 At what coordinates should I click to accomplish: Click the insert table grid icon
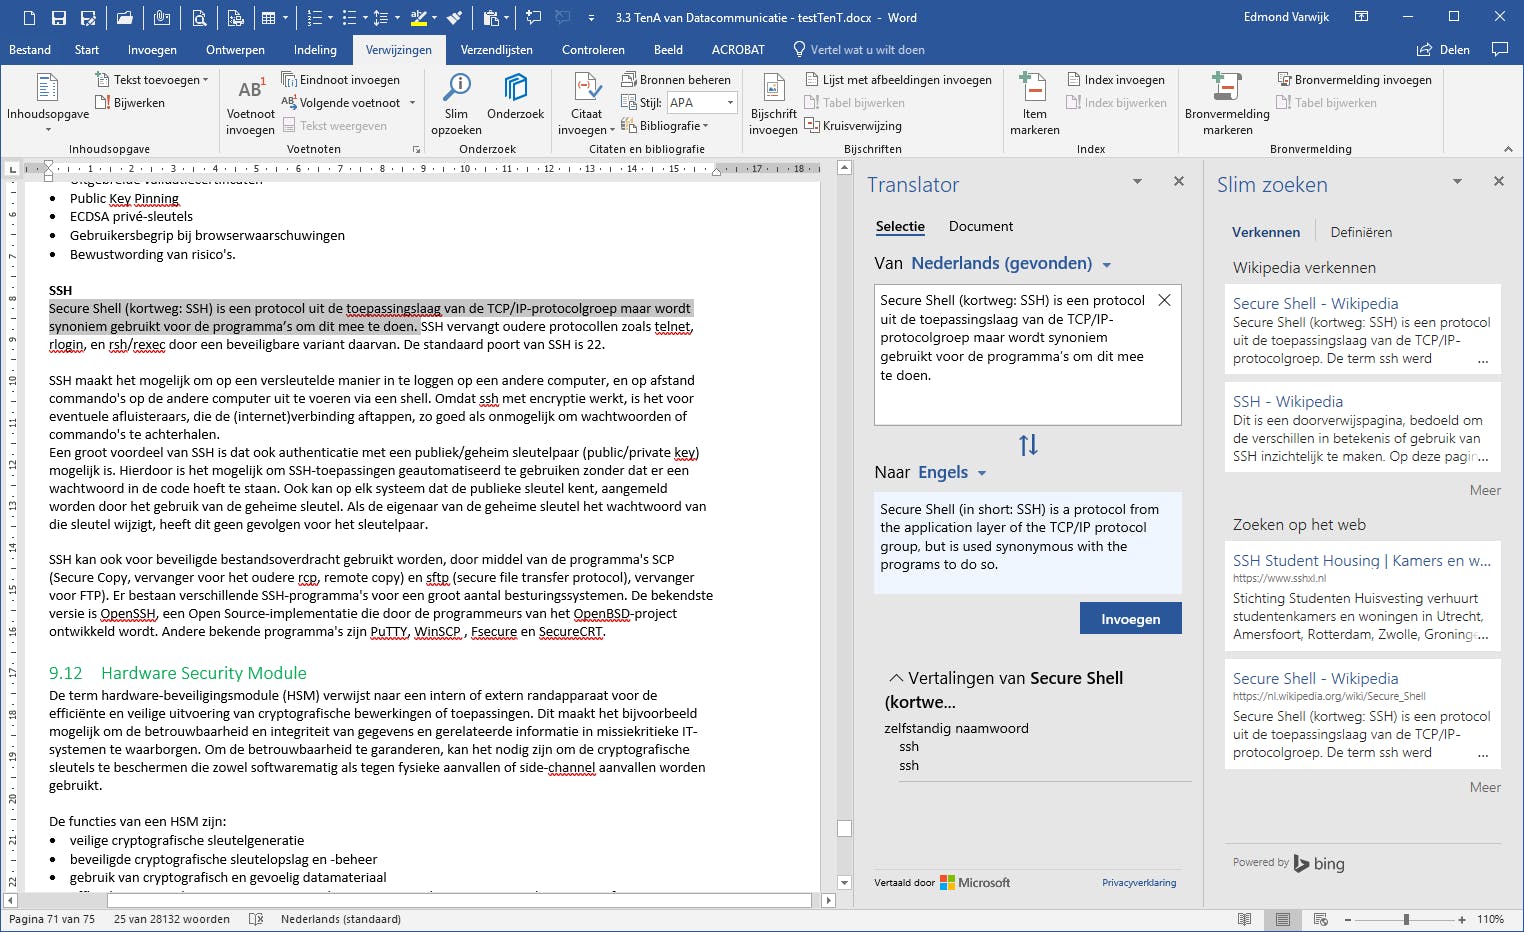pyautogui.click(x=268, y=18)
